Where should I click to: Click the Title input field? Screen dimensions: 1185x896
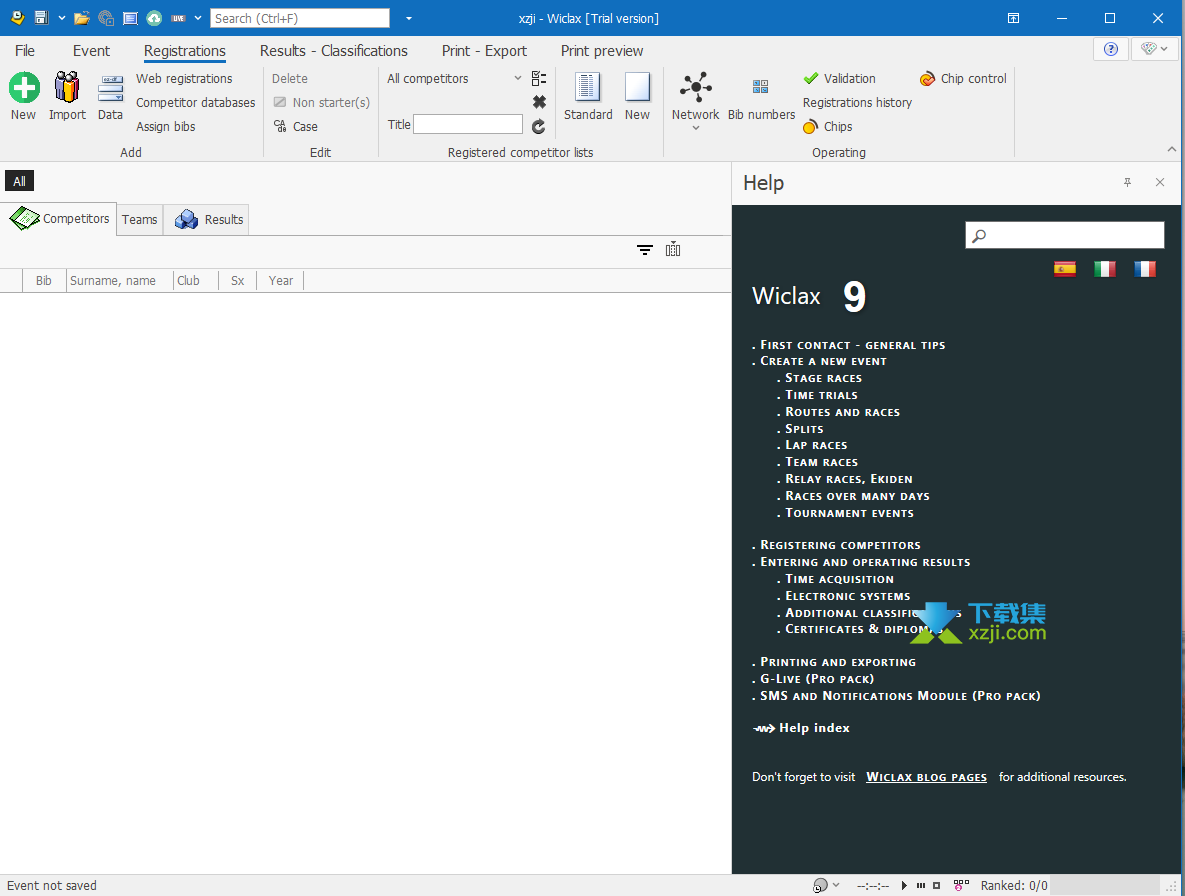468,125
